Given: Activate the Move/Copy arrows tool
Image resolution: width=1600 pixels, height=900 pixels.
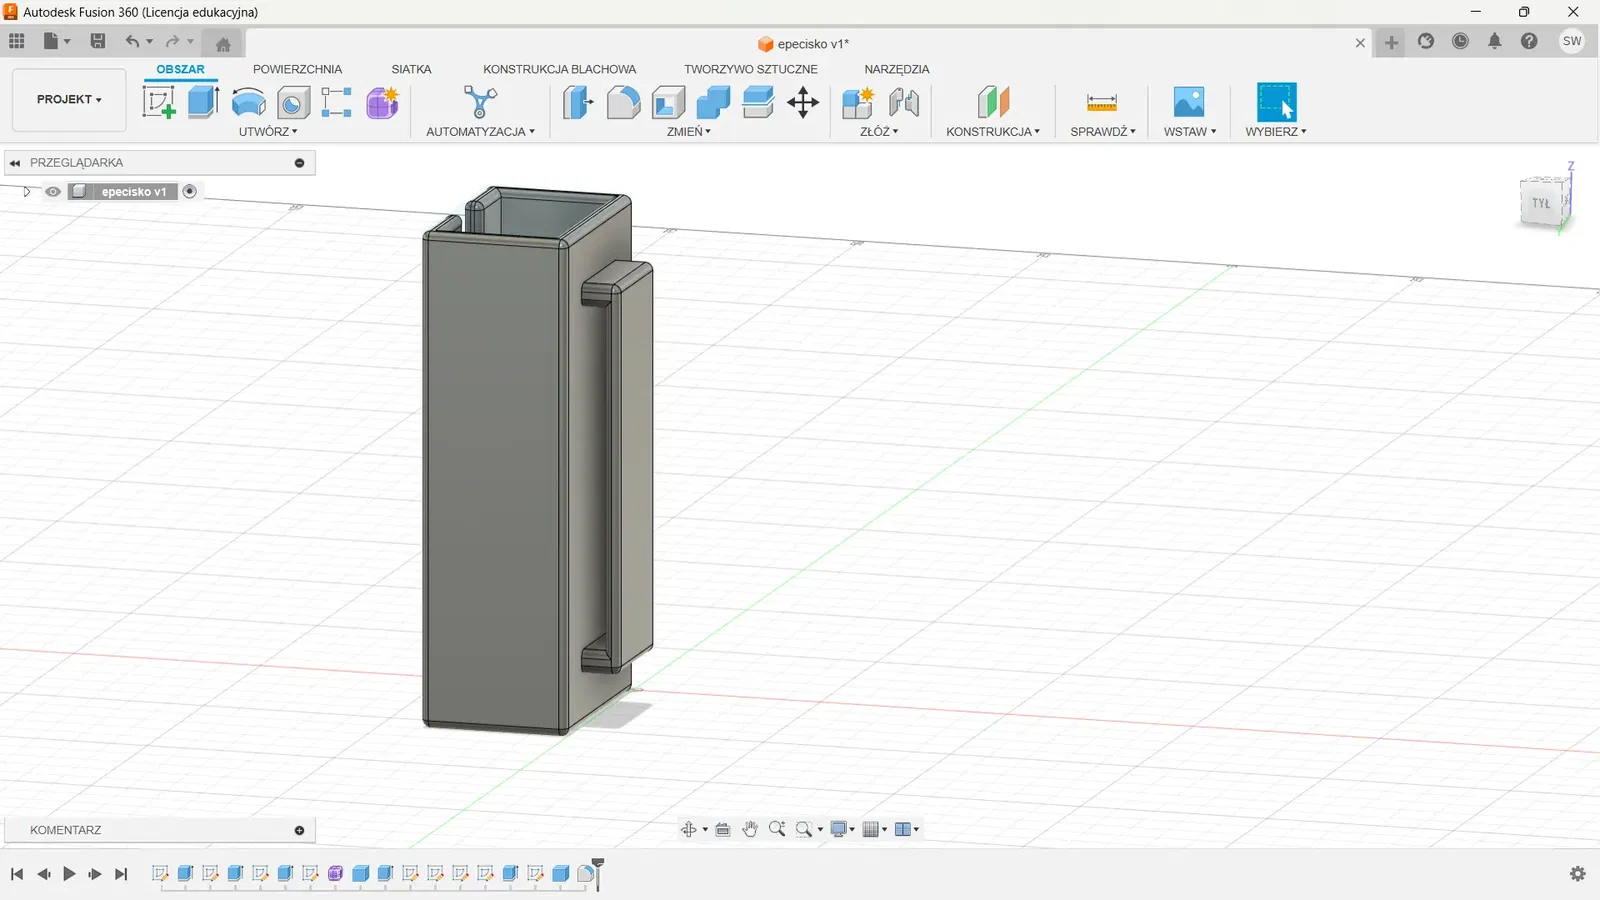Looking at the screenshot, I should (x=803, y=102).
